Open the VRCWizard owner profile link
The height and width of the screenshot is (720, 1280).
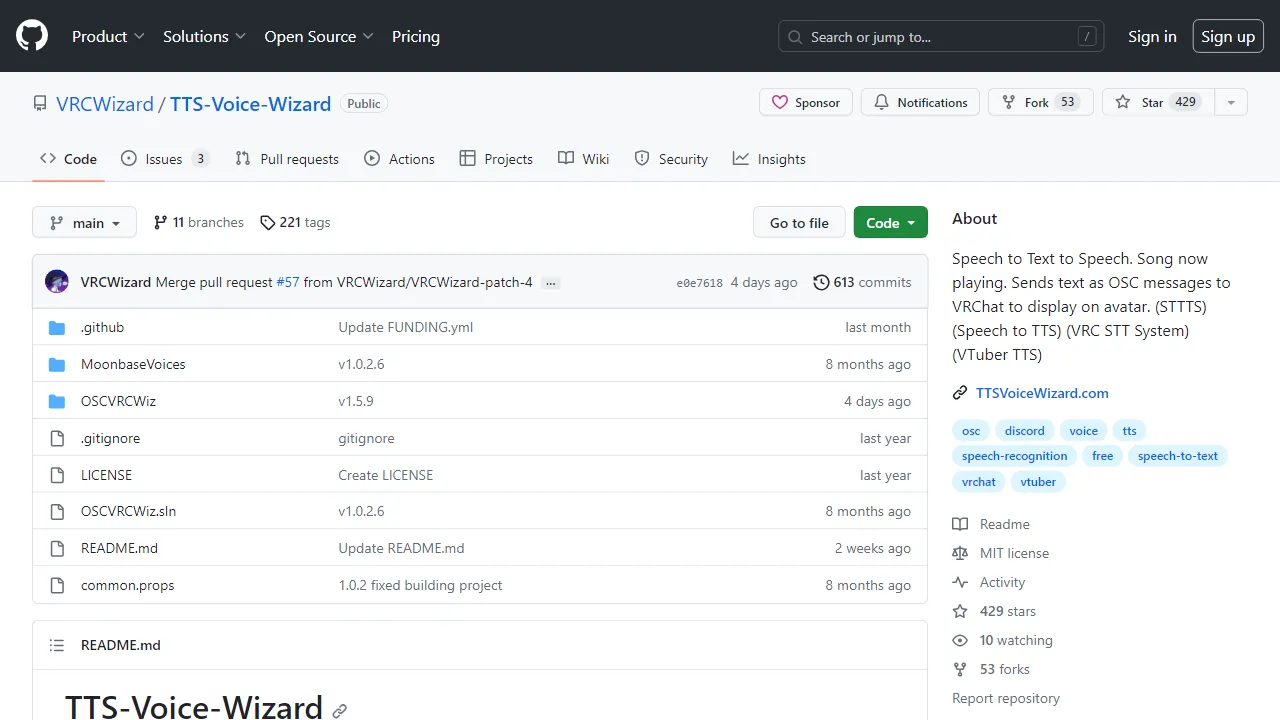pos(105,104)
